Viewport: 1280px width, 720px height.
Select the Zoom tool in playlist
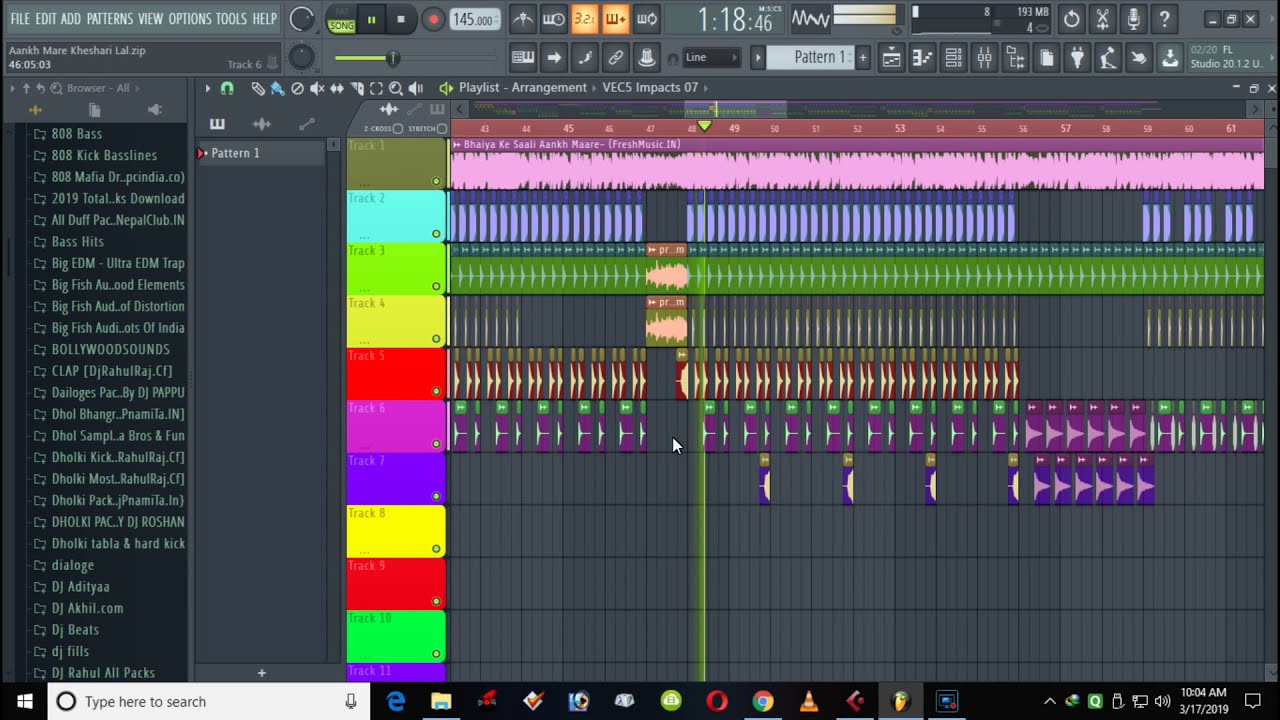[396, 88]
